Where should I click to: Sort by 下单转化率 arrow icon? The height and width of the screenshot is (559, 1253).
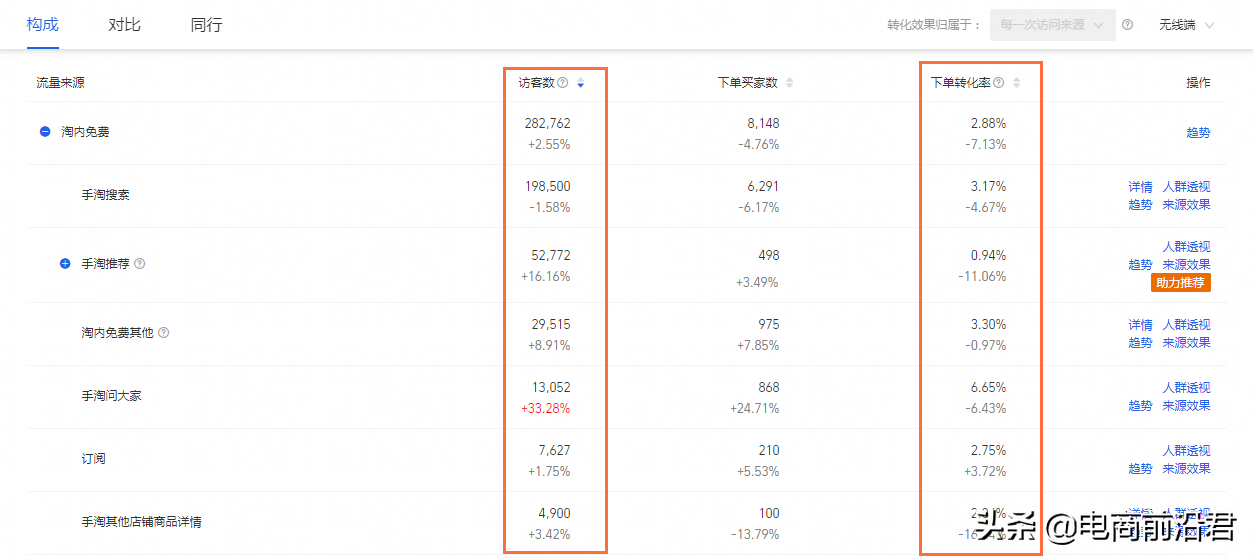[x=1017, y=83]
